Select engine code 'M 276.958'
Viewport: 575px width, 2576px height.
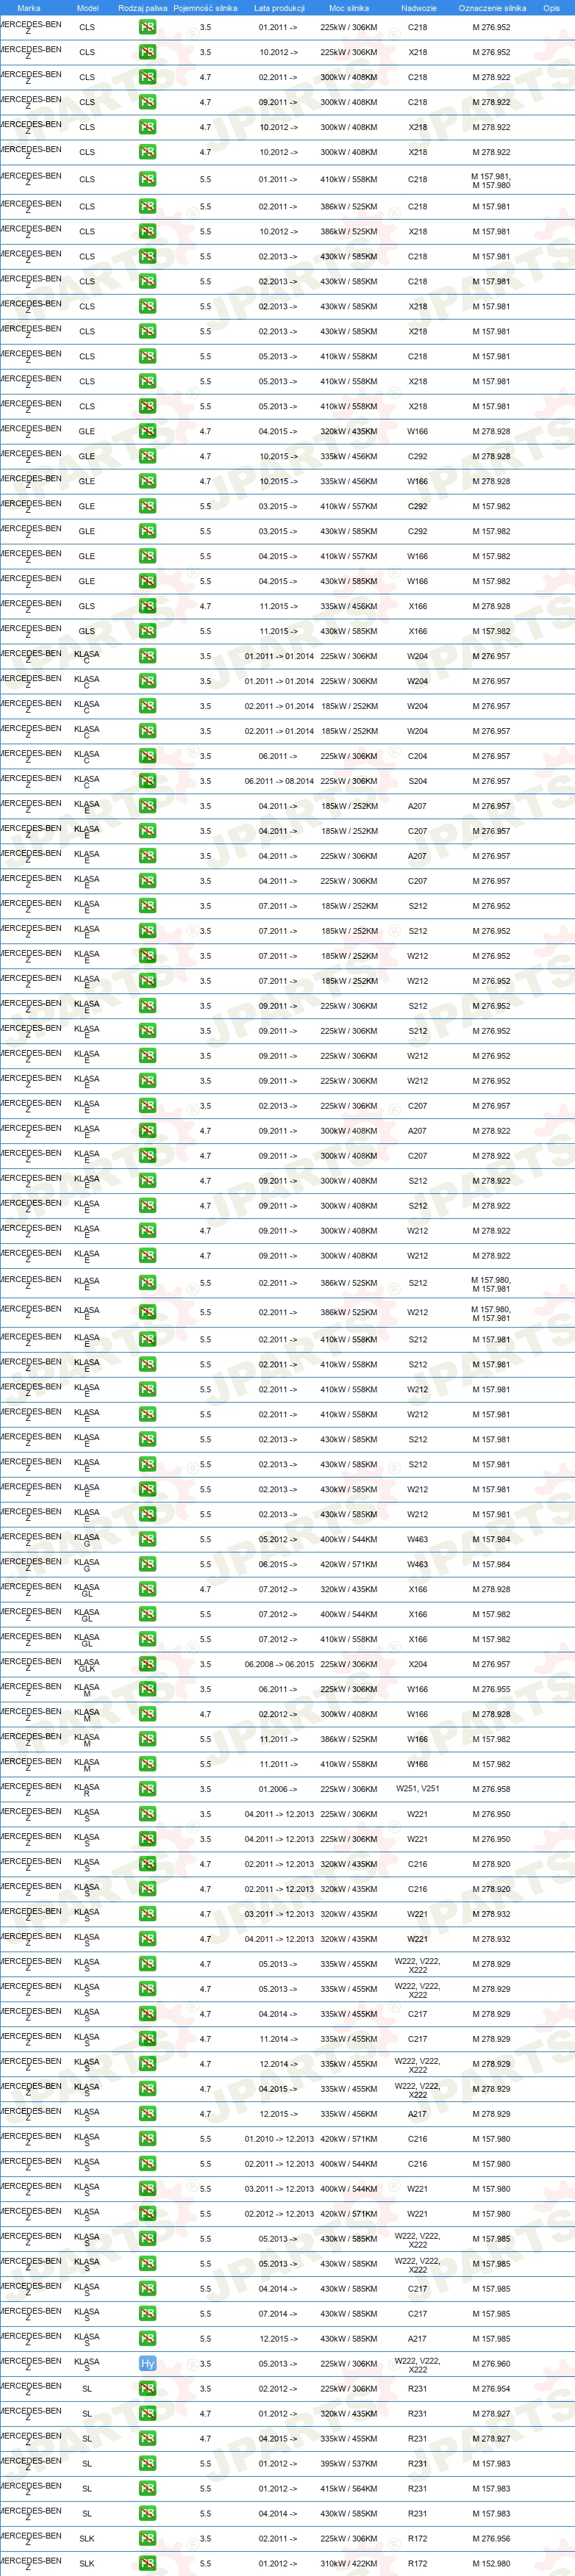pos(491,1790)
